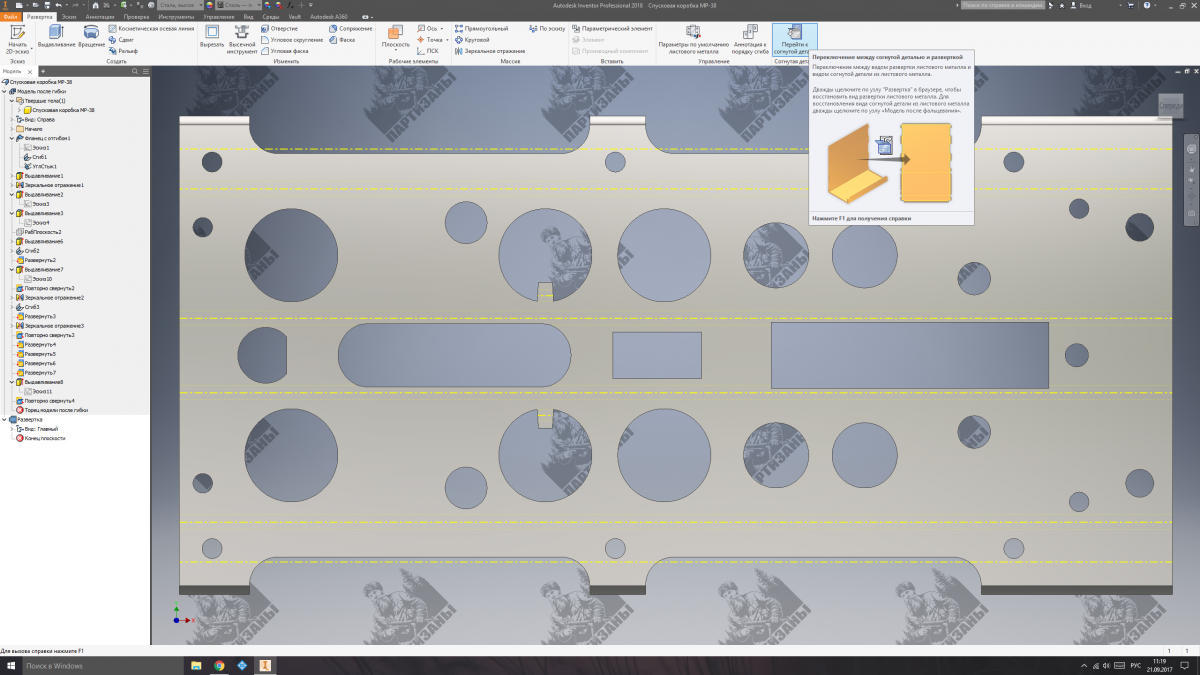The width and height of the screenshot is (1200, 675).
Task: Expand the Вид: Справа node
Action: [12, 119]
